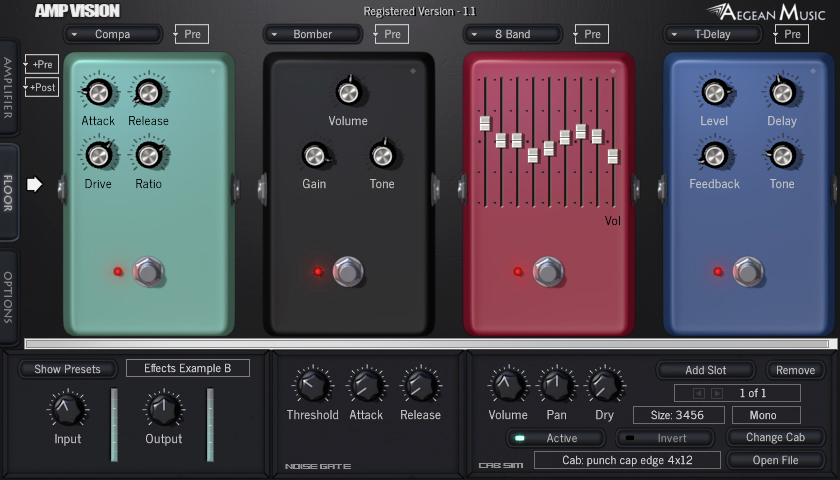This screenshot has width=840, height=480.
Task: Click the Bomber pedal Volume knob
Action: tap(348, 93)
